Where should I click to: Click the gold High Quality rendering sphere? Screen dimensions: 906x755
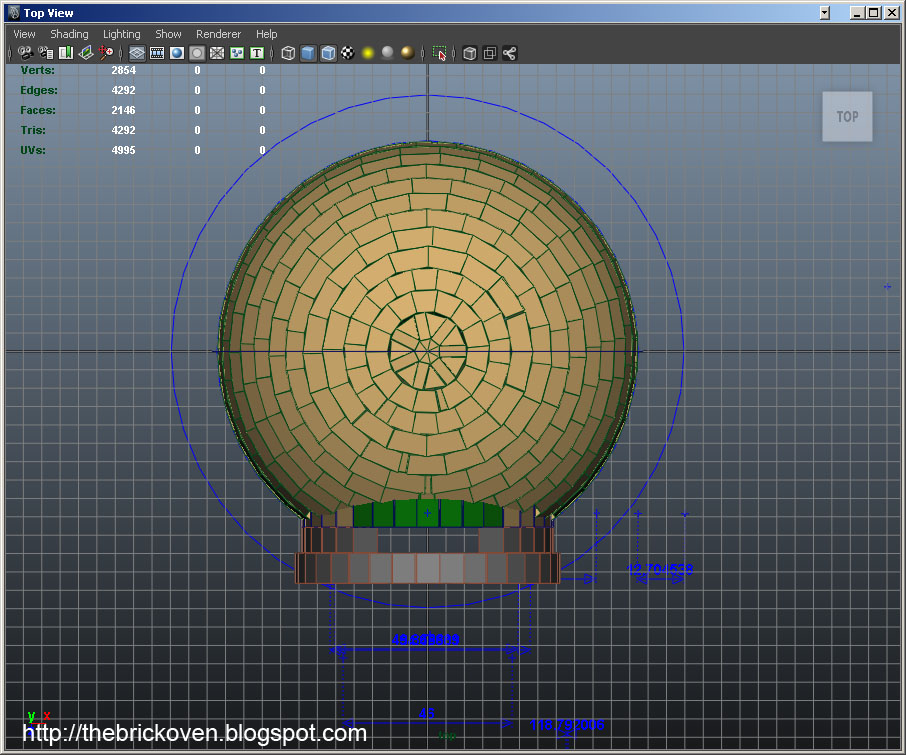[408, 53]
